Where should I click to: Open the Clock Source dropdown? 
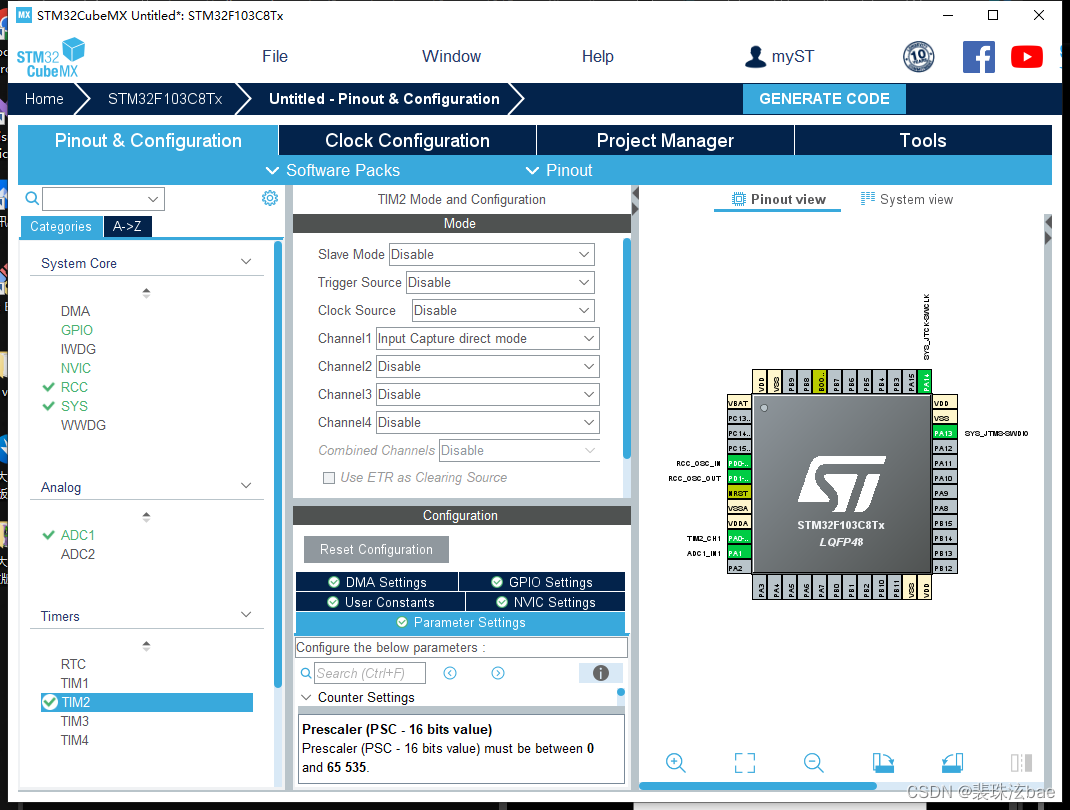coord(503,310)
